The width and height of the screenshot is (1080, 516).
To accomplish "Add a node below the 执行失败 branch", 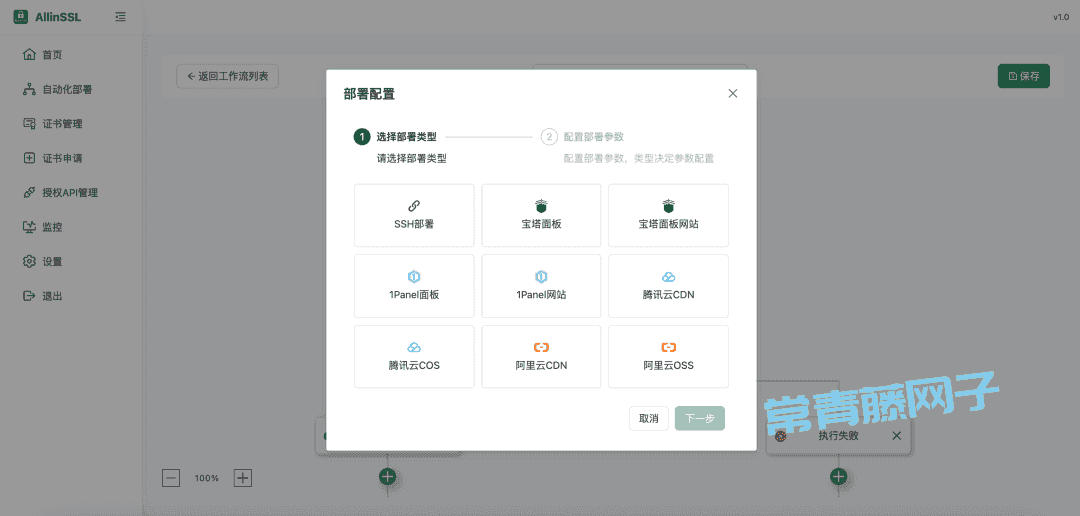I will pos(838,476).
